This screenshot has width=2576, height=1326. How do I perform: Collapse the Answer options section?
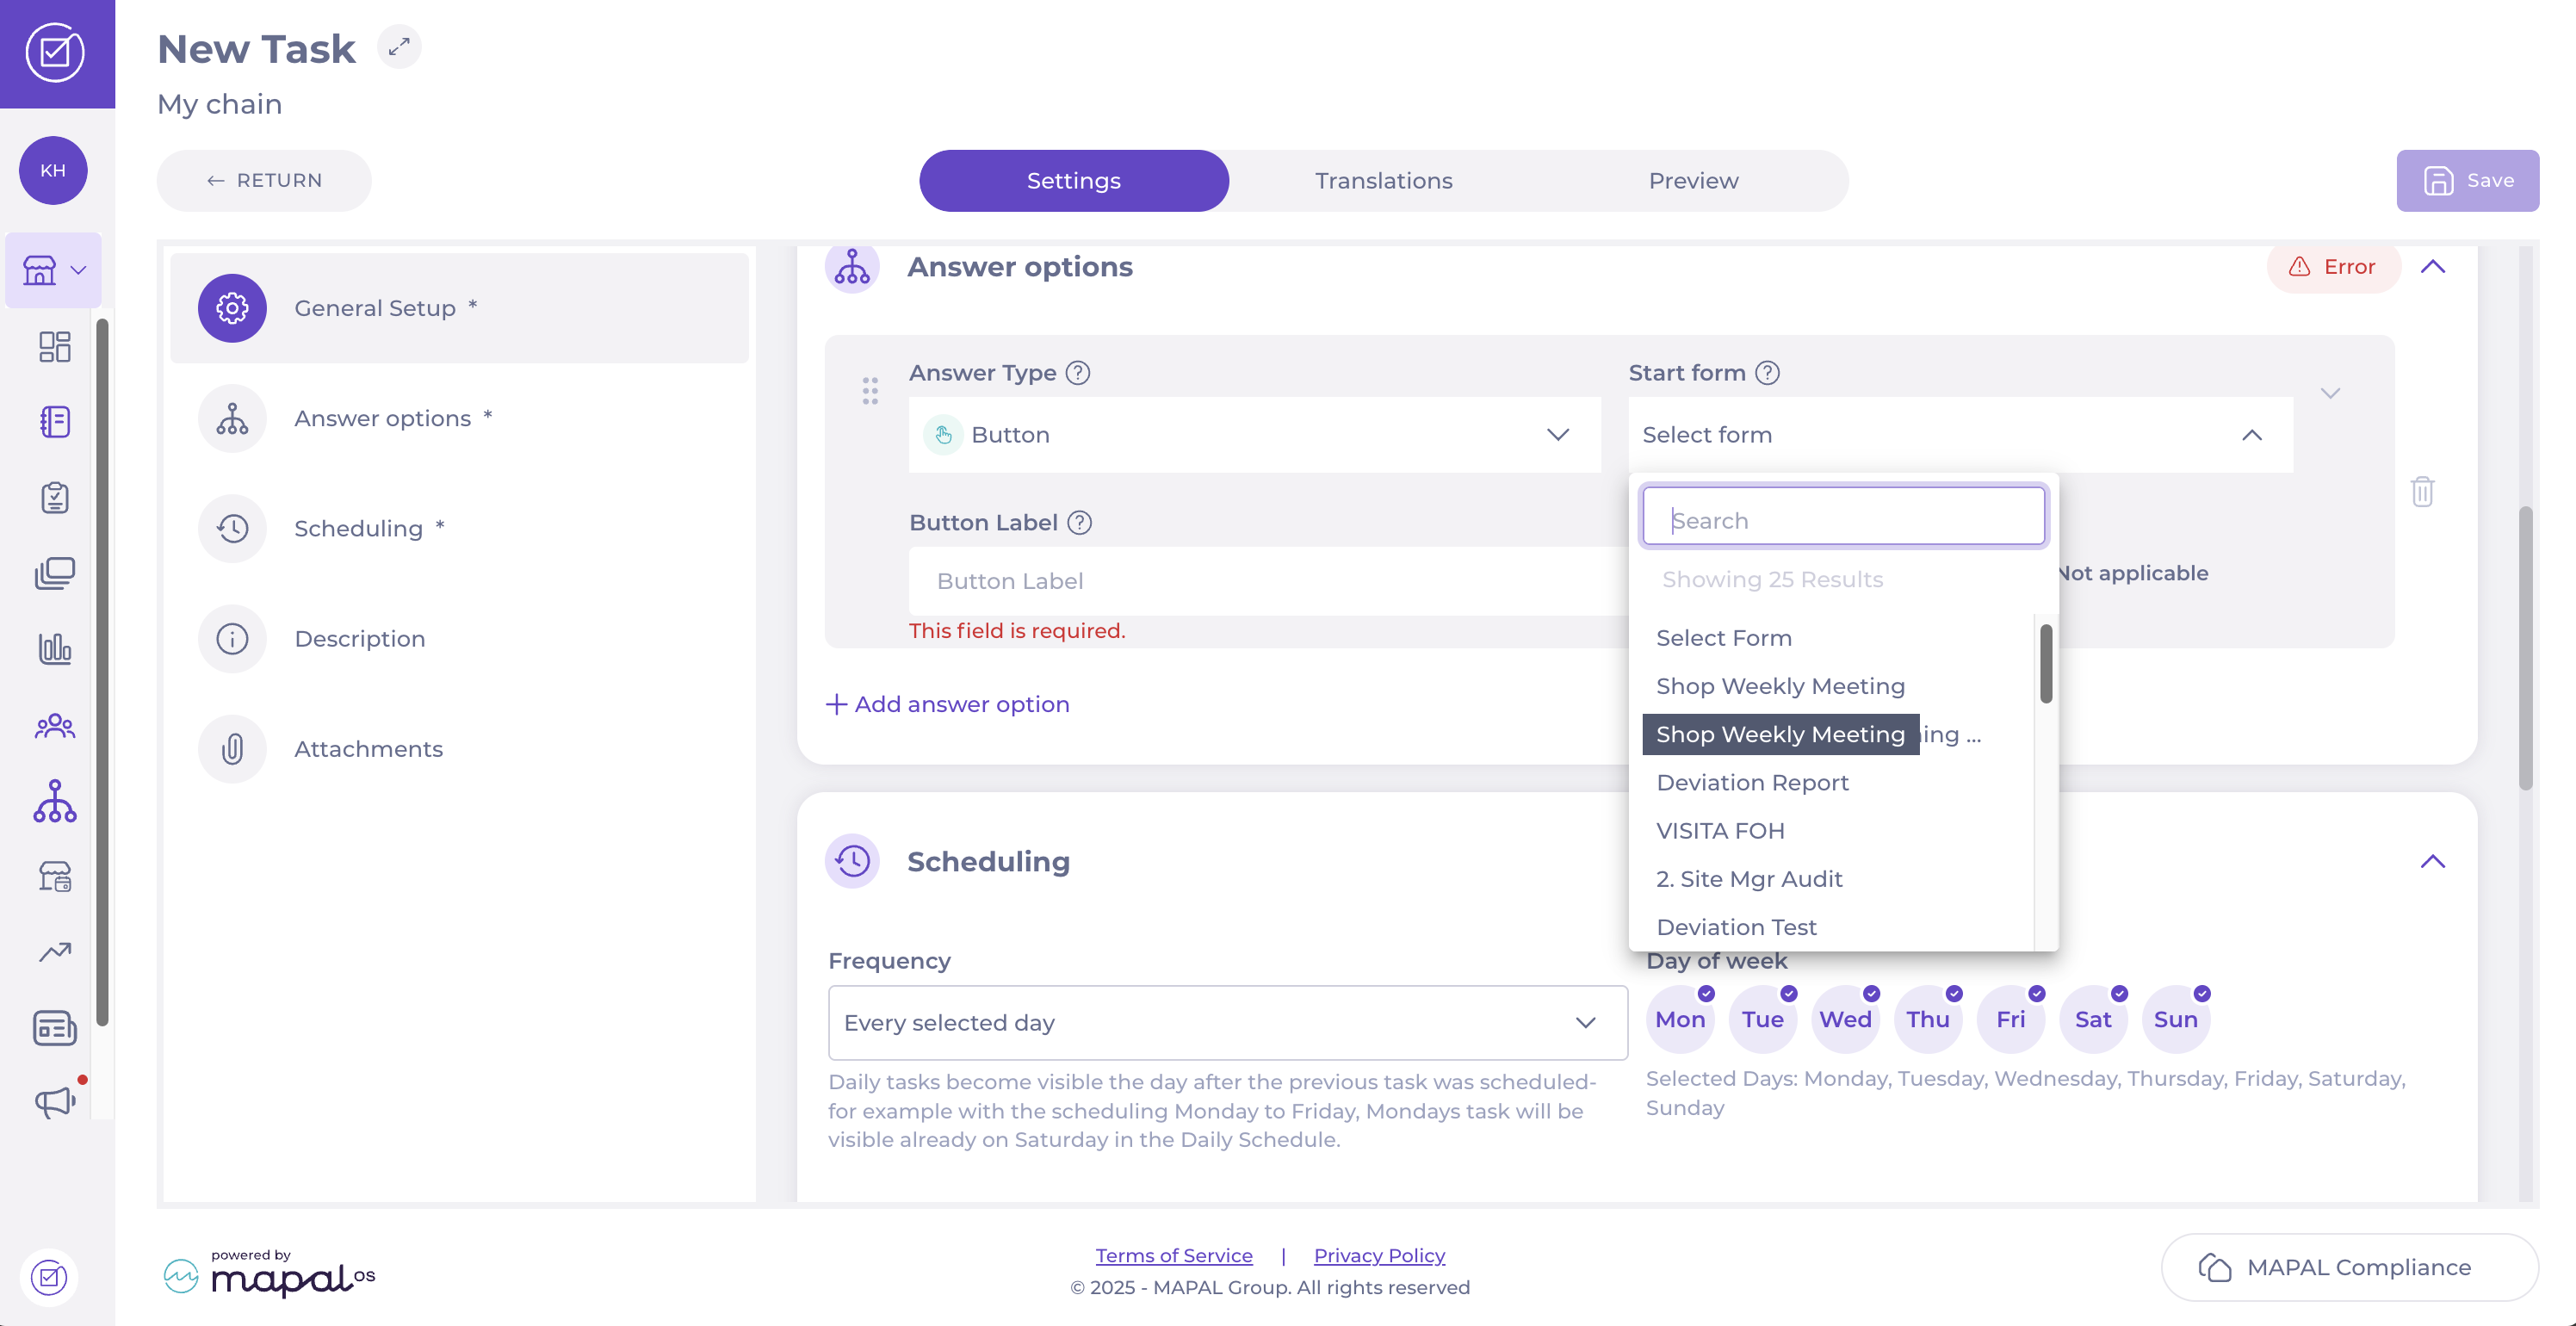[x=2432, y=266]
